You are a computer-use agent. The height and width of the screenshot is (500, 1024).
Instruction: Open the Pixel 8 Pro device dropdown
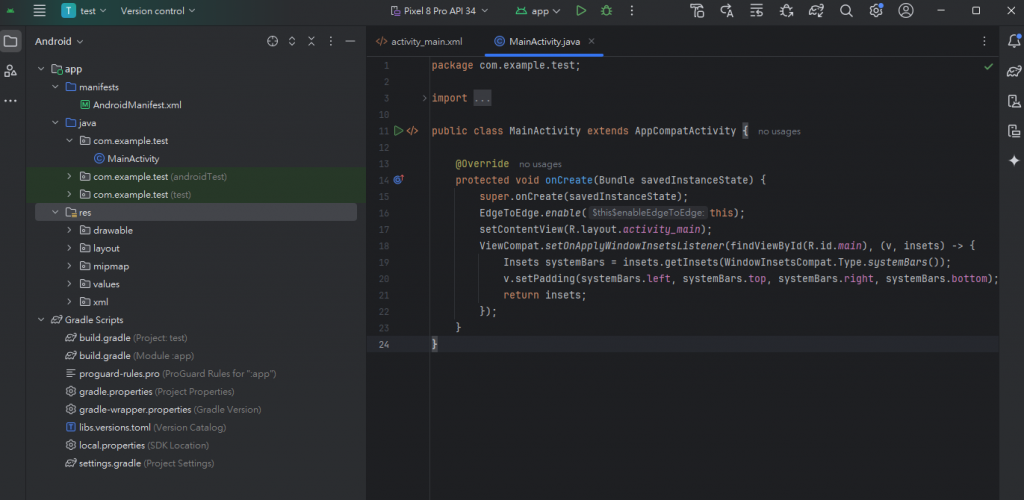[439, 11]
